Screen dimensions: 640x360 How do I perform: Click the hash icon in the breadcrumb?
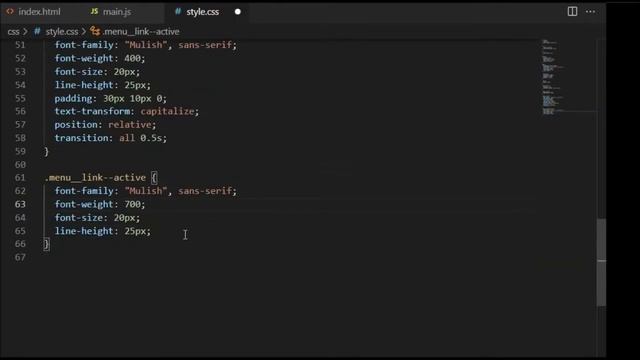pyautogui.click(x=38, y=31)
